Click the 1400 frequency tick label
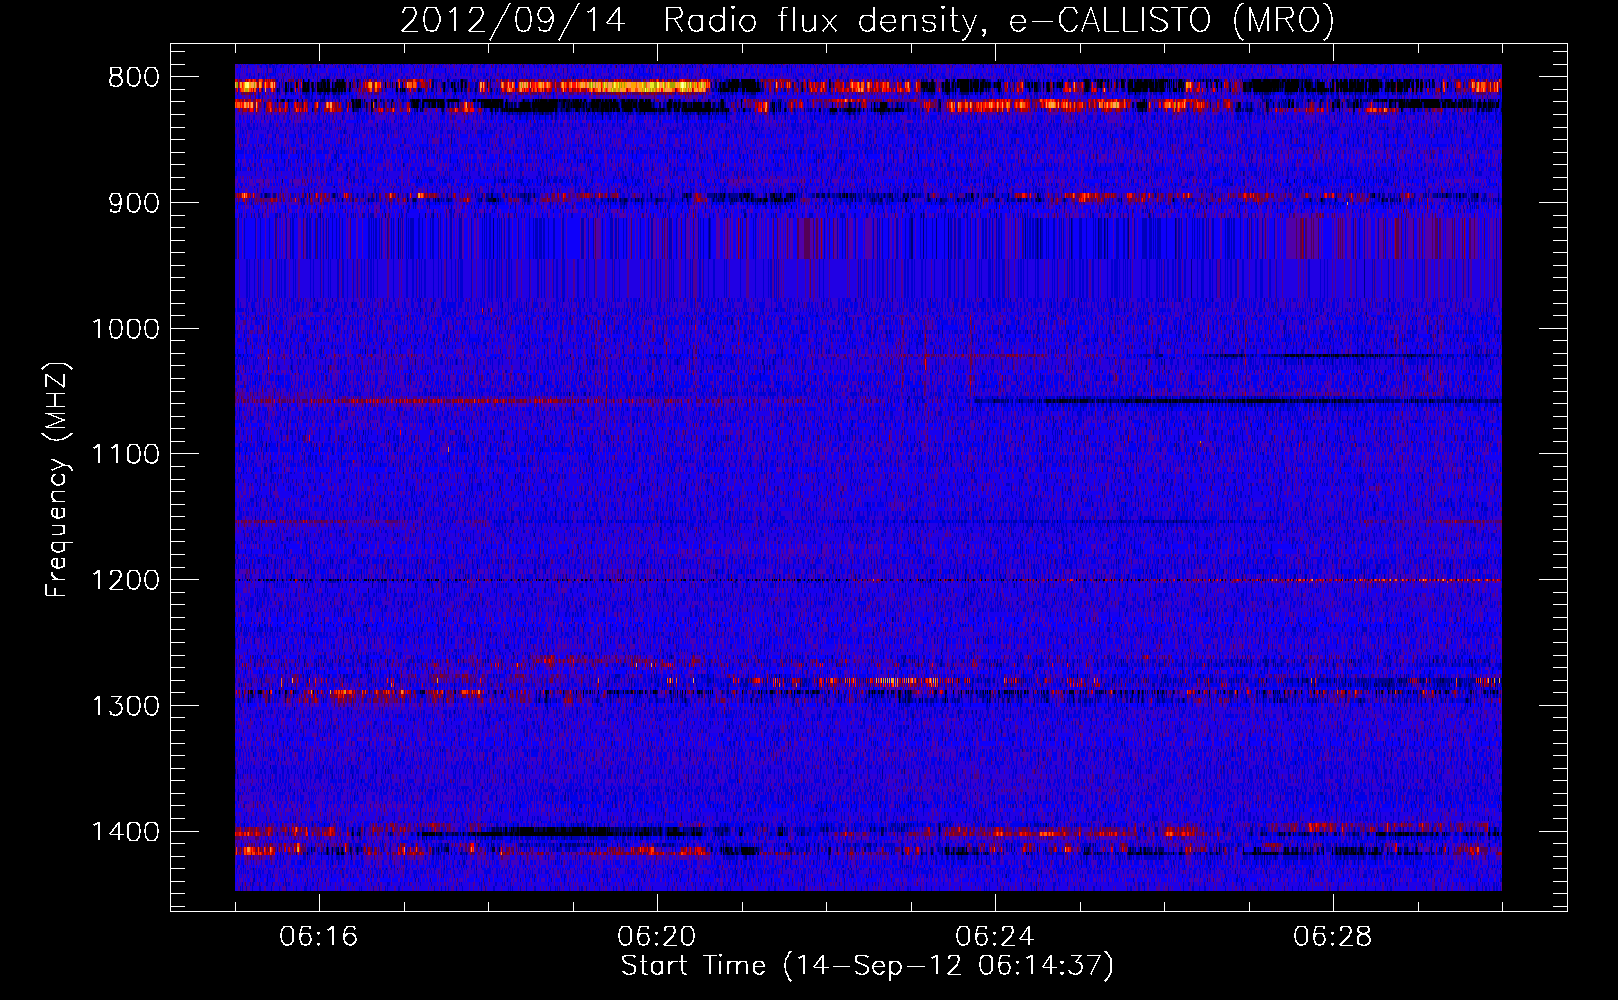 tap(125, 832)
